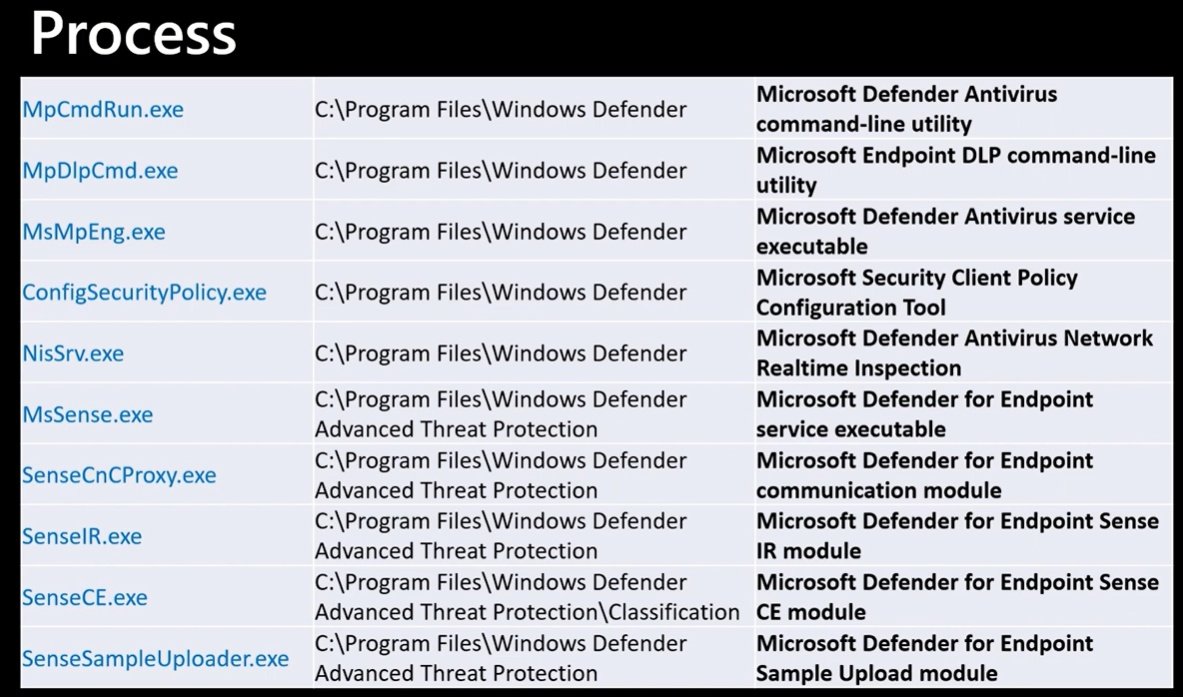Open the MpDlpCmd.exe link
The height and width of the screenshot is (697, 1183).
pyautogui.click(x=100, y=170)
